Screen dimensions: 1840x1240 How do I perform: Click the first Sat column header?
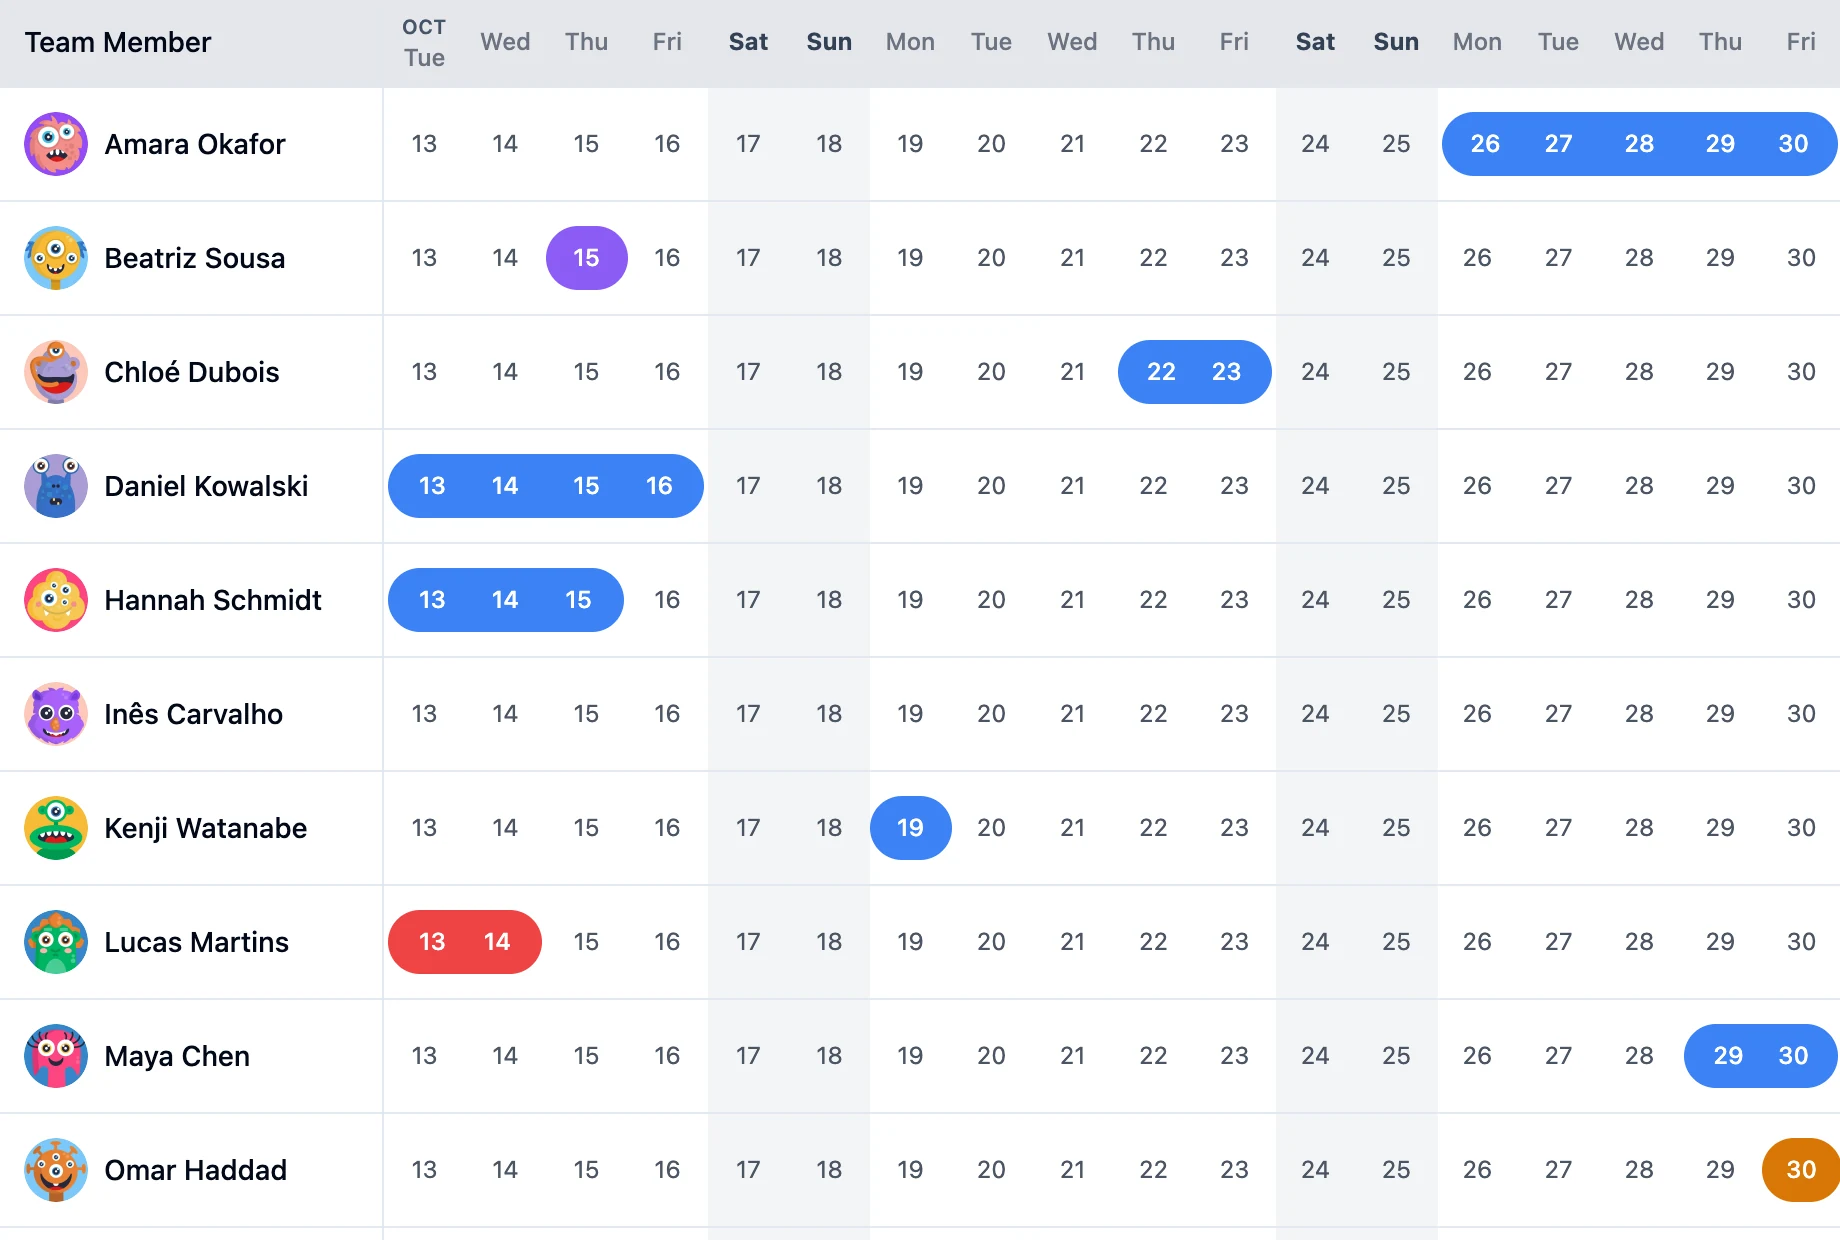(x=748, y=42)
